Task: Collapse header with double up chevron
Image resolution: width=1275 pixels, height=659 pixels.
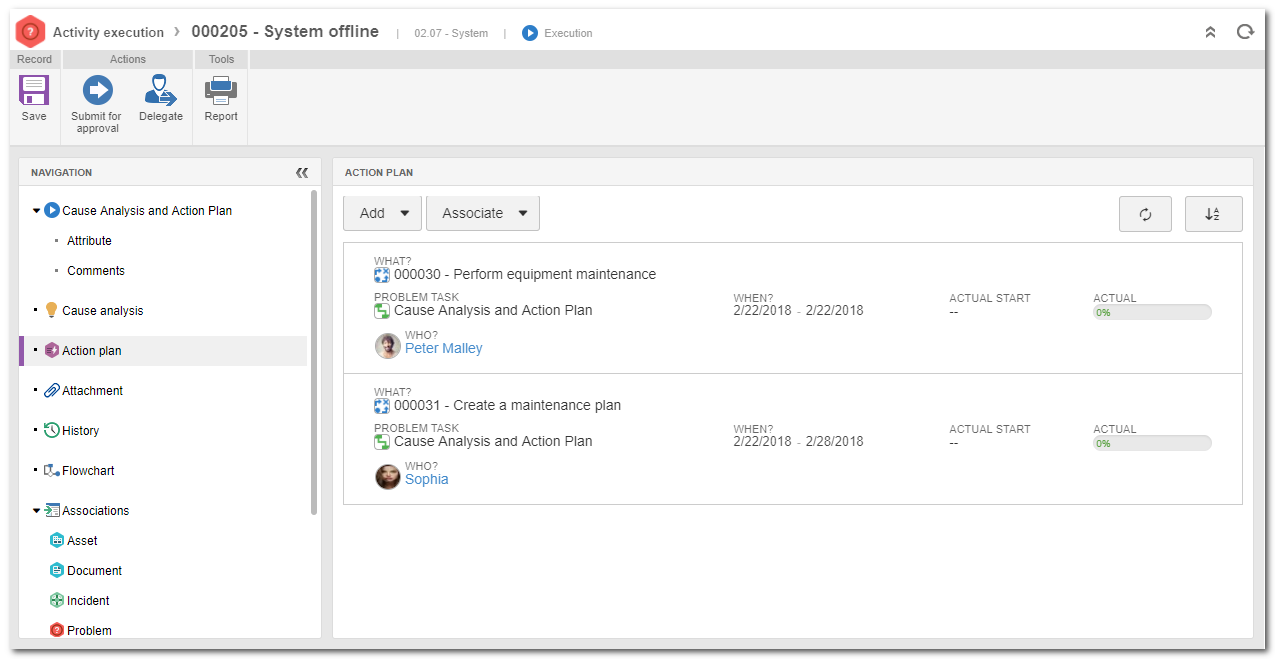Action: (1210, 32)
